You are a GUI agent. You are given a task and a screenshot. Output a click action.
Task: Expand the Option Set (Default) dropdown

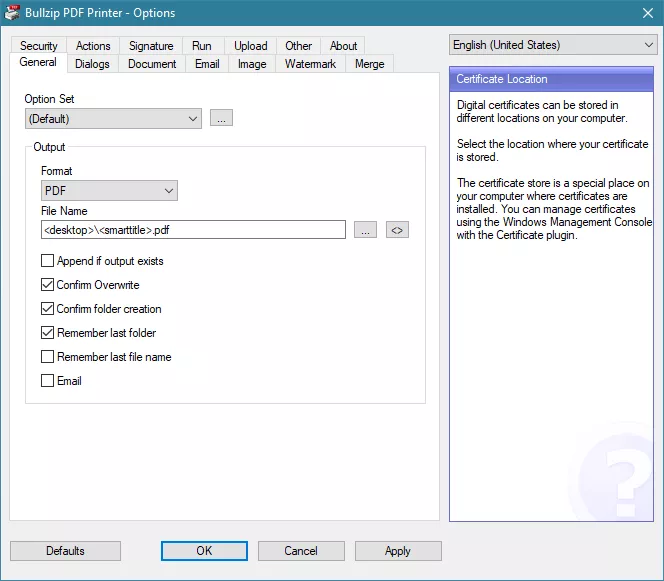pyautogui.click(x=113, y=119)
